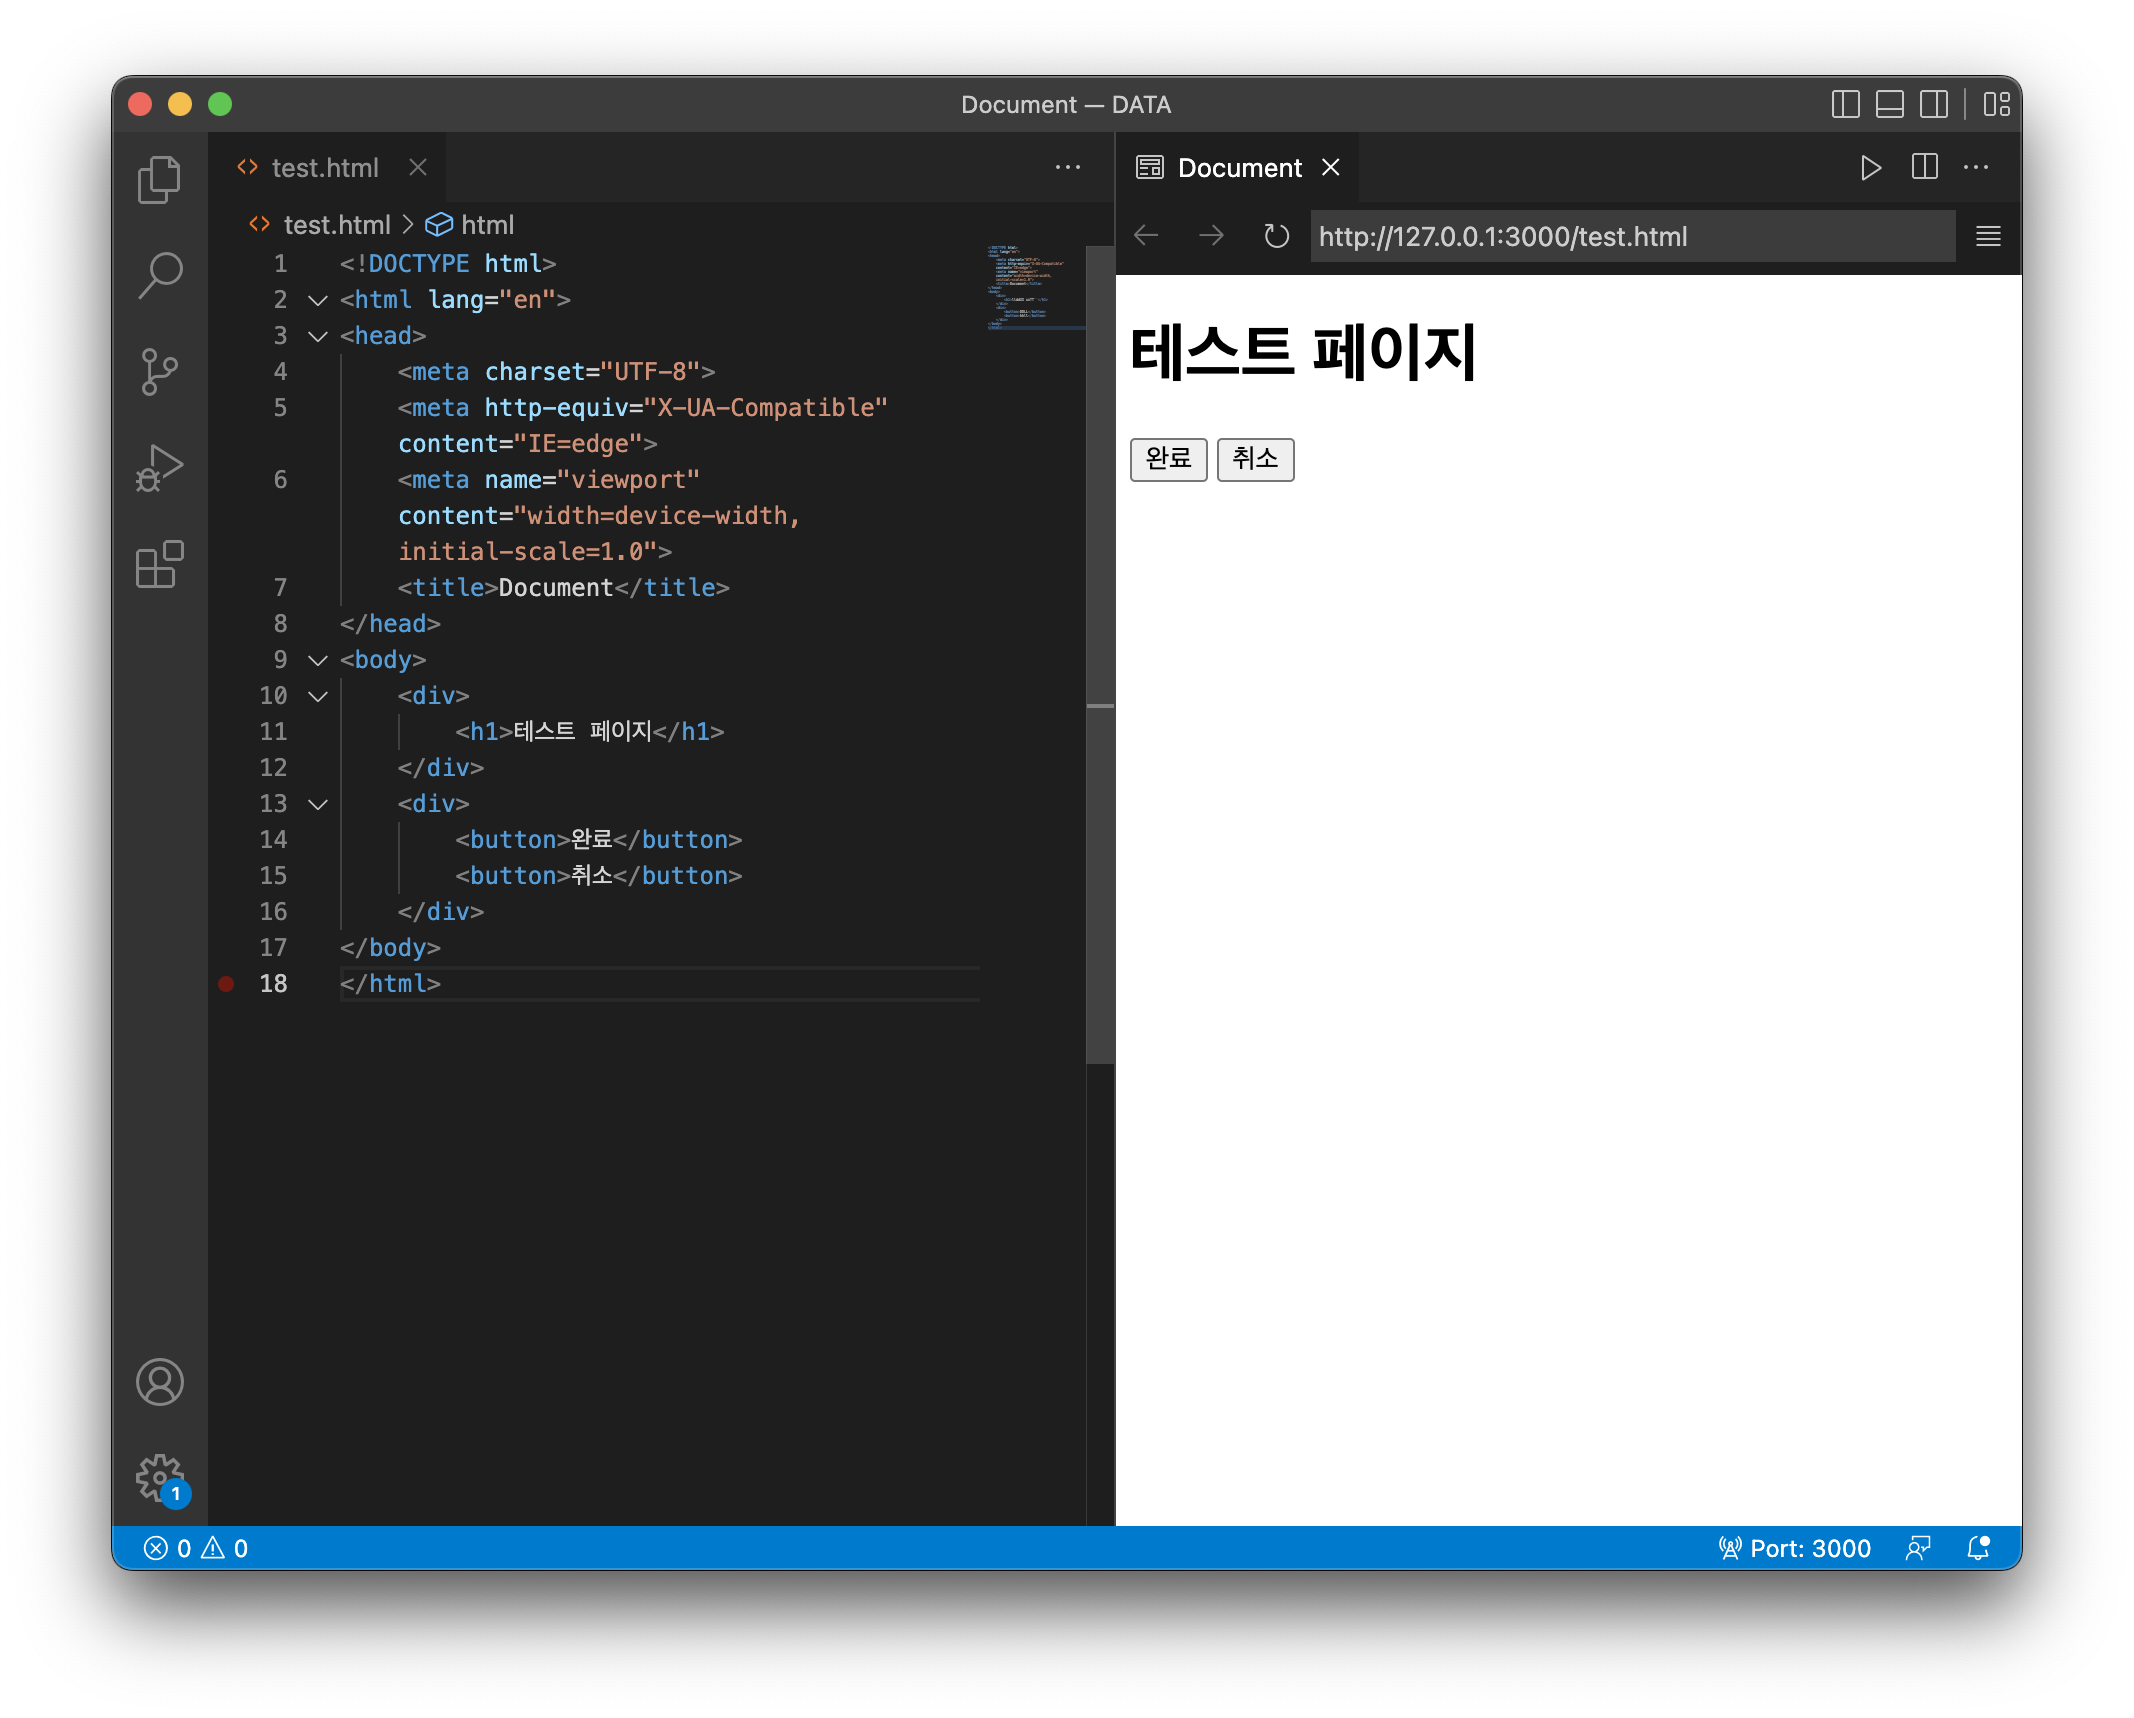Select the Search icon in activity bar
Viewport: 2134px width, 1718px height.
point(159,274)
